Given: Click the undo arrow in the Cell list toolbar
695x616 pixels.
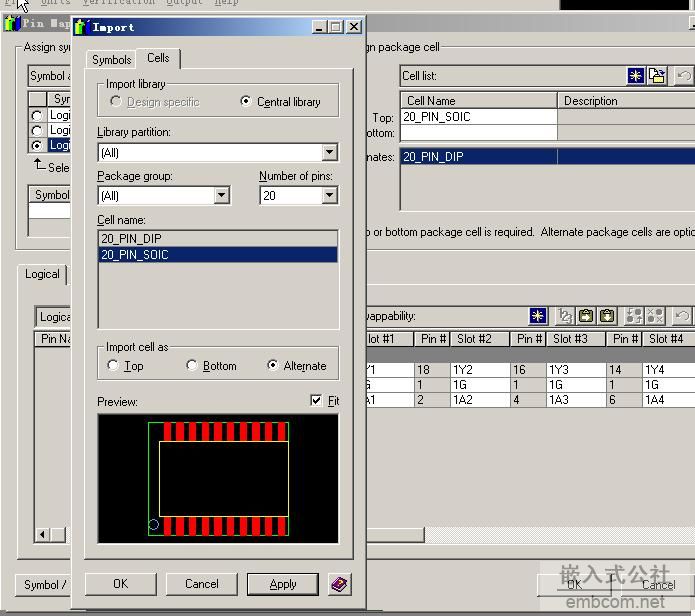Looking at the screenshot, I should [x=683, y=76].
